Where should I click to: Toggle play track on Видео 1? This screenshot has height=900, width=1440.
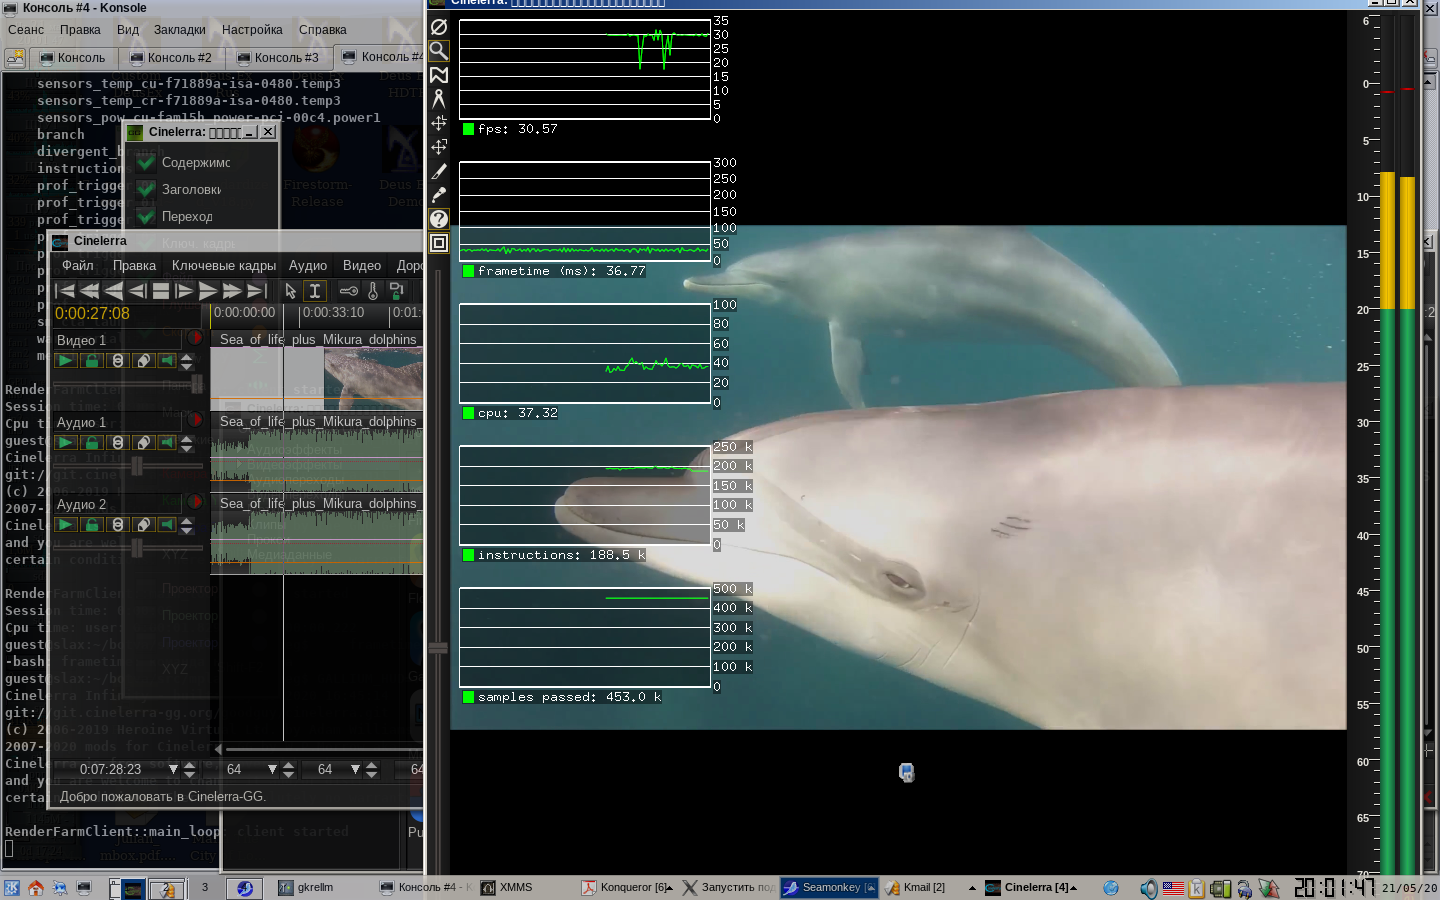[x=66, y=361]
